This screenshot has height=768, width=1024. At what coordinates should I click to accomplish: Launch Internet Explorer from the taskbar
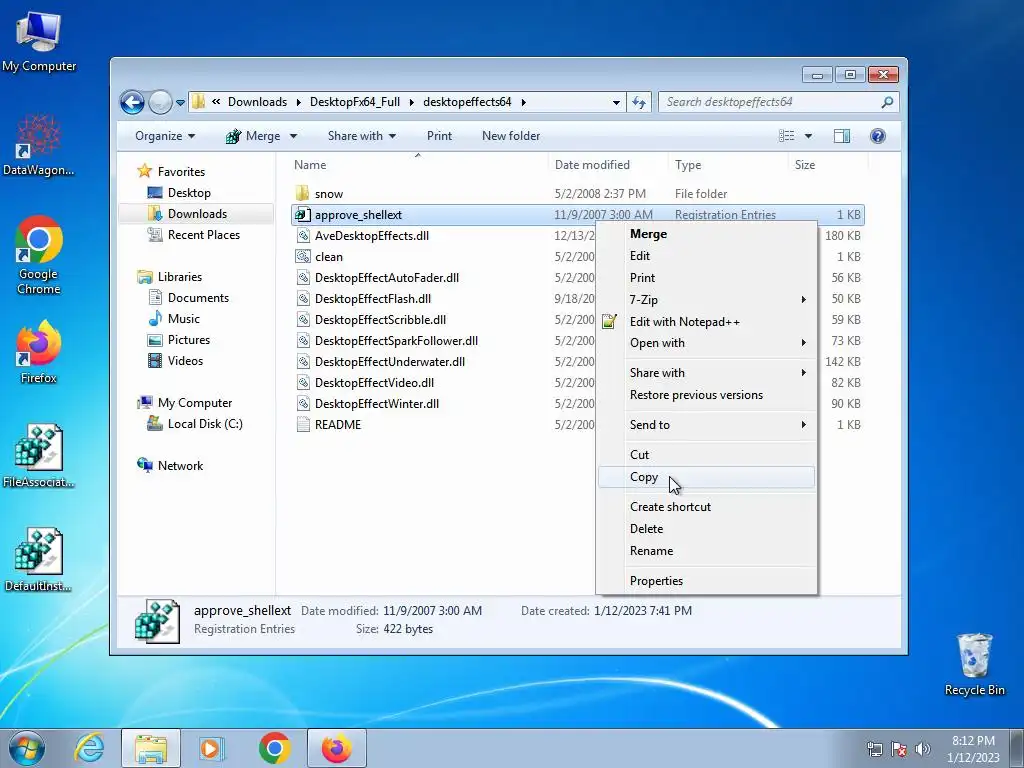(89, 748)
